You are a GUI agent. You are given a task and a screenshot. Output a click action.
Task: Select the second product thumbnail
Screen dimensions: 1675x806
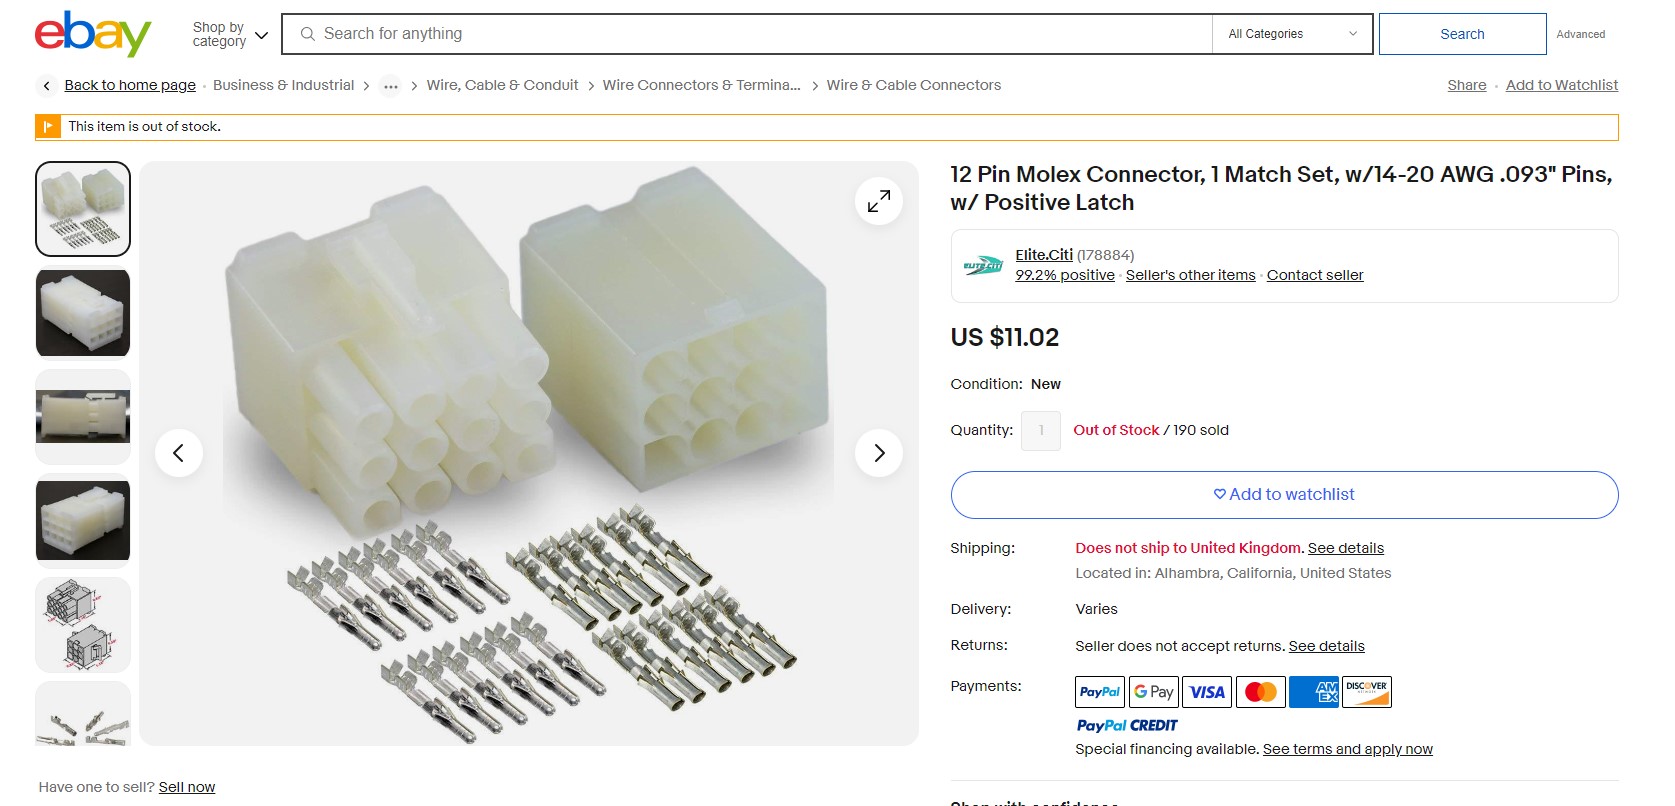83,313
